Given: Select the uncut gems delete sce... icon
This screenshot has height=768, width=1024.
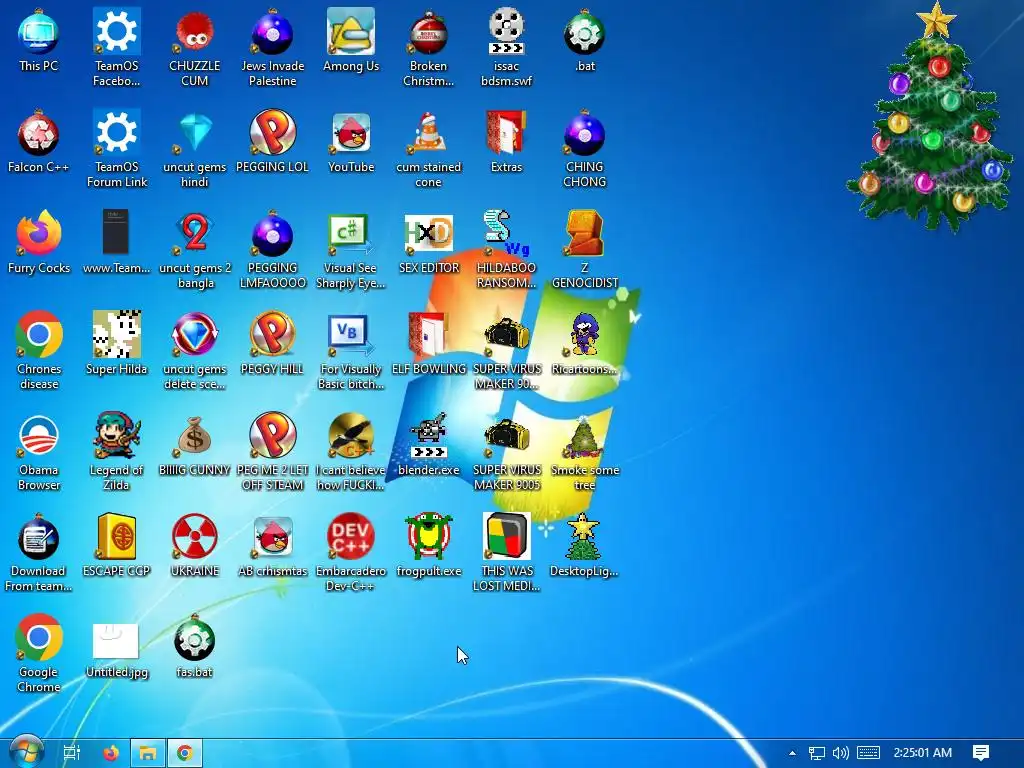Looking at the screenshot, I should coord(195,334).
